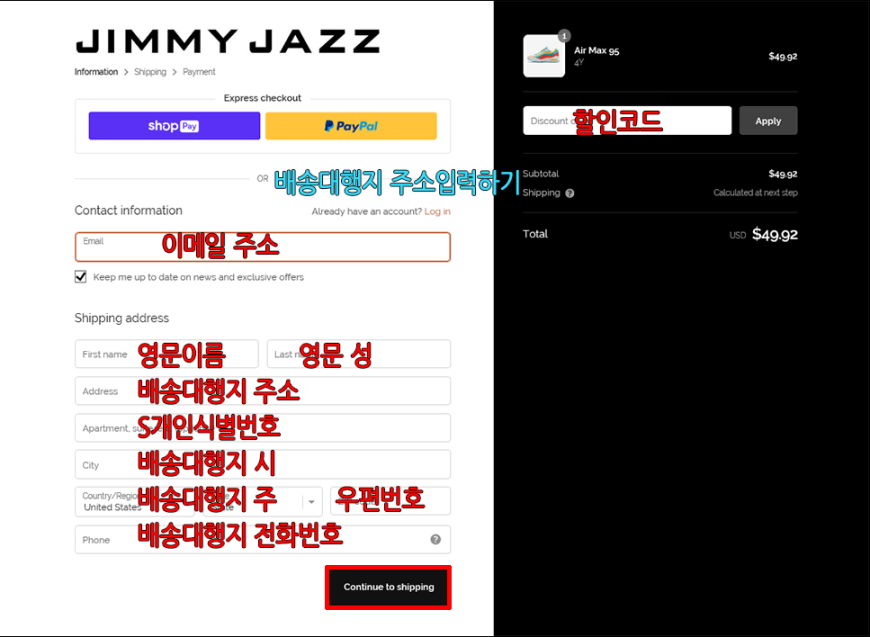Go to Shipping breadcrumb step
The width and height of the screenshot is (870, 637).
[x=150, y=72]
